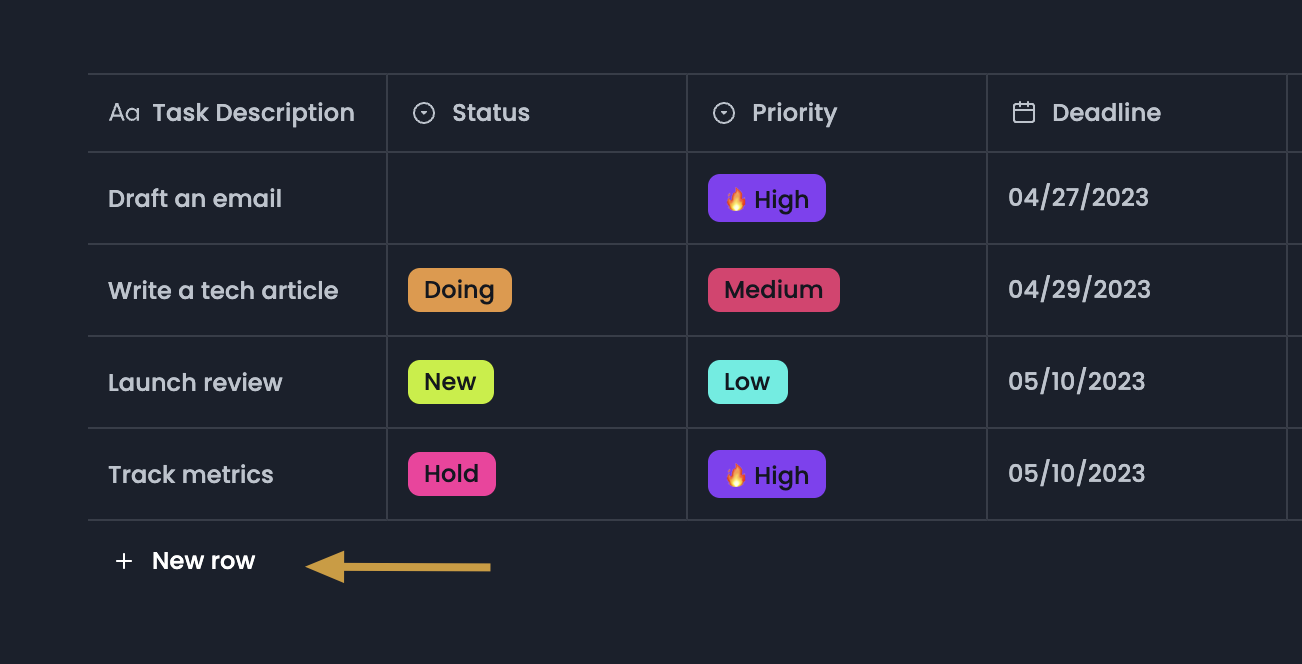Open the empty Status cell for Draft an email
Image resolution: width=1302 pixels, height=664 pixels.
point(537,199)
